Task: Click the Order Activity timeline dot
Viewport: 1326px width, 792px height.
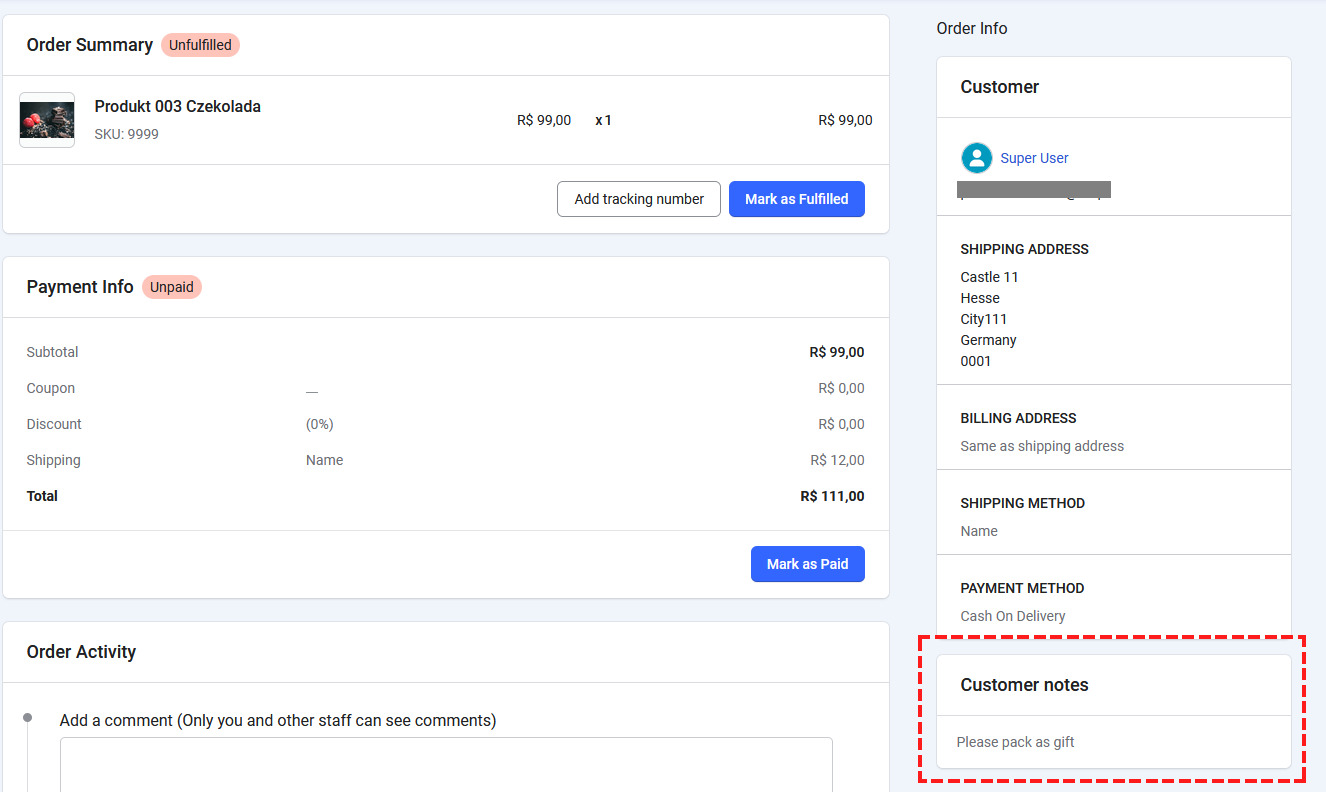Action: [28, 718]
